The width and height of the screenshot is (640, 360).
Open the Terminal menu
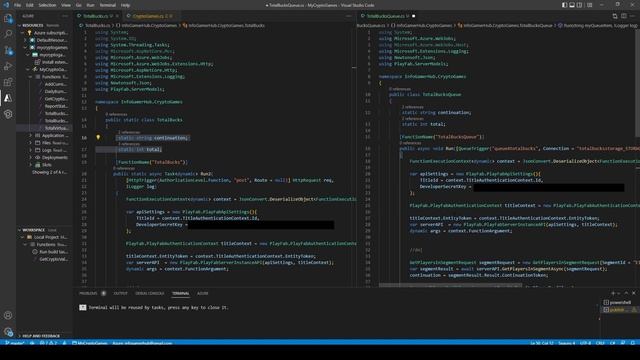point(108,5)
